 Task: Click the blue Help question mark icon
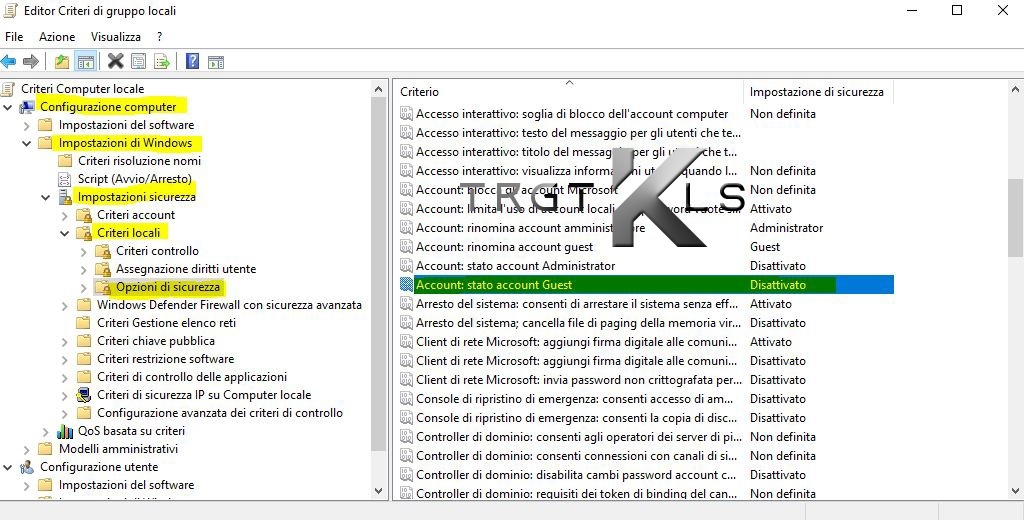pyautogui.click(x=192, y=62)
